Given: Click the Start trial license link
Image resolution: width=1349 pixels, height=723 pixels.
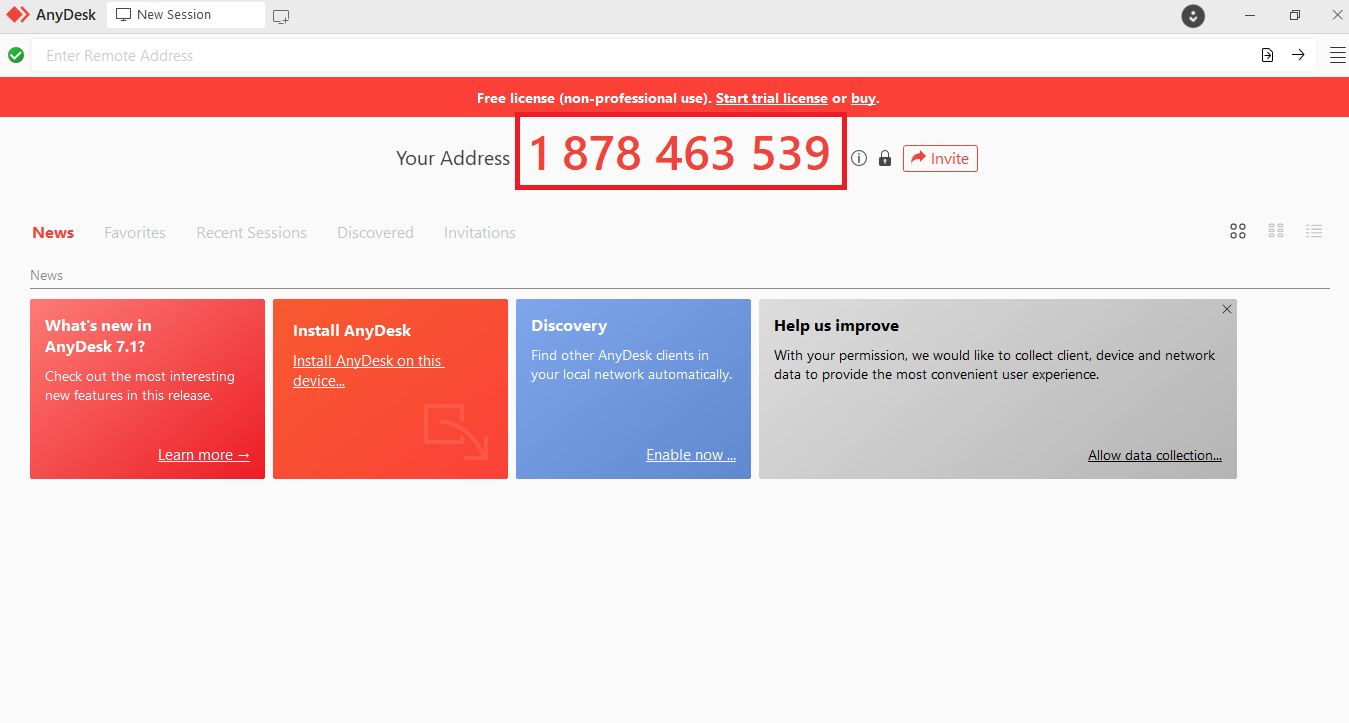Looking at the screenshot, I should (771, 98).
